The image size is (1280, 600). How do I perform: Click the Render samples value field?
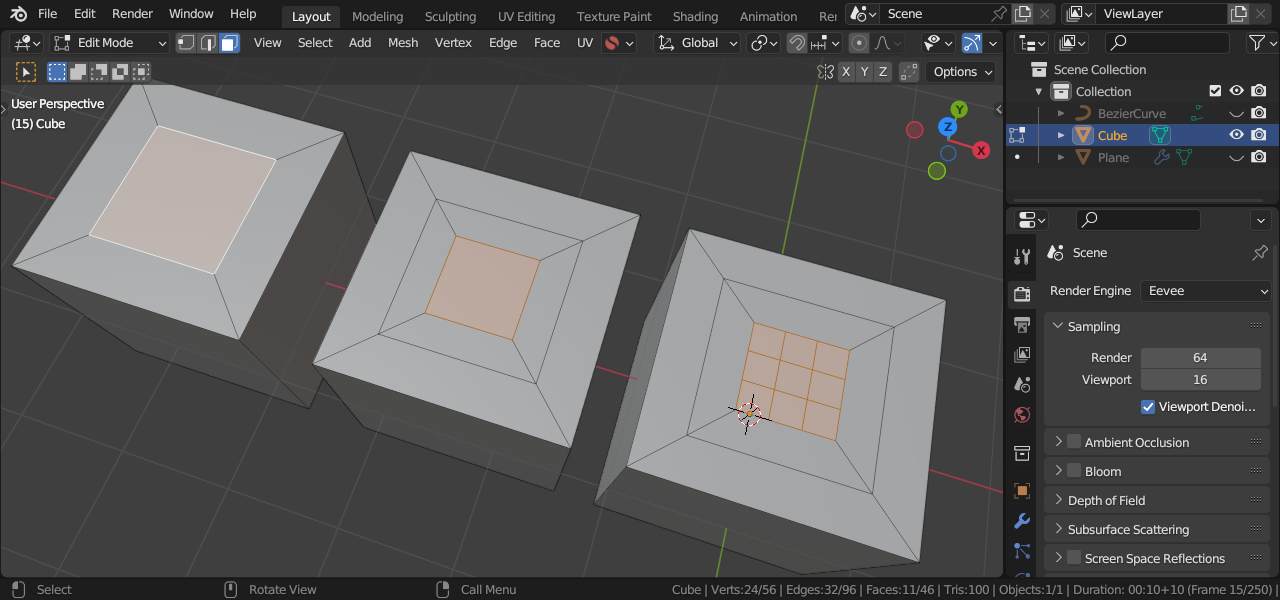[1200, 357]
